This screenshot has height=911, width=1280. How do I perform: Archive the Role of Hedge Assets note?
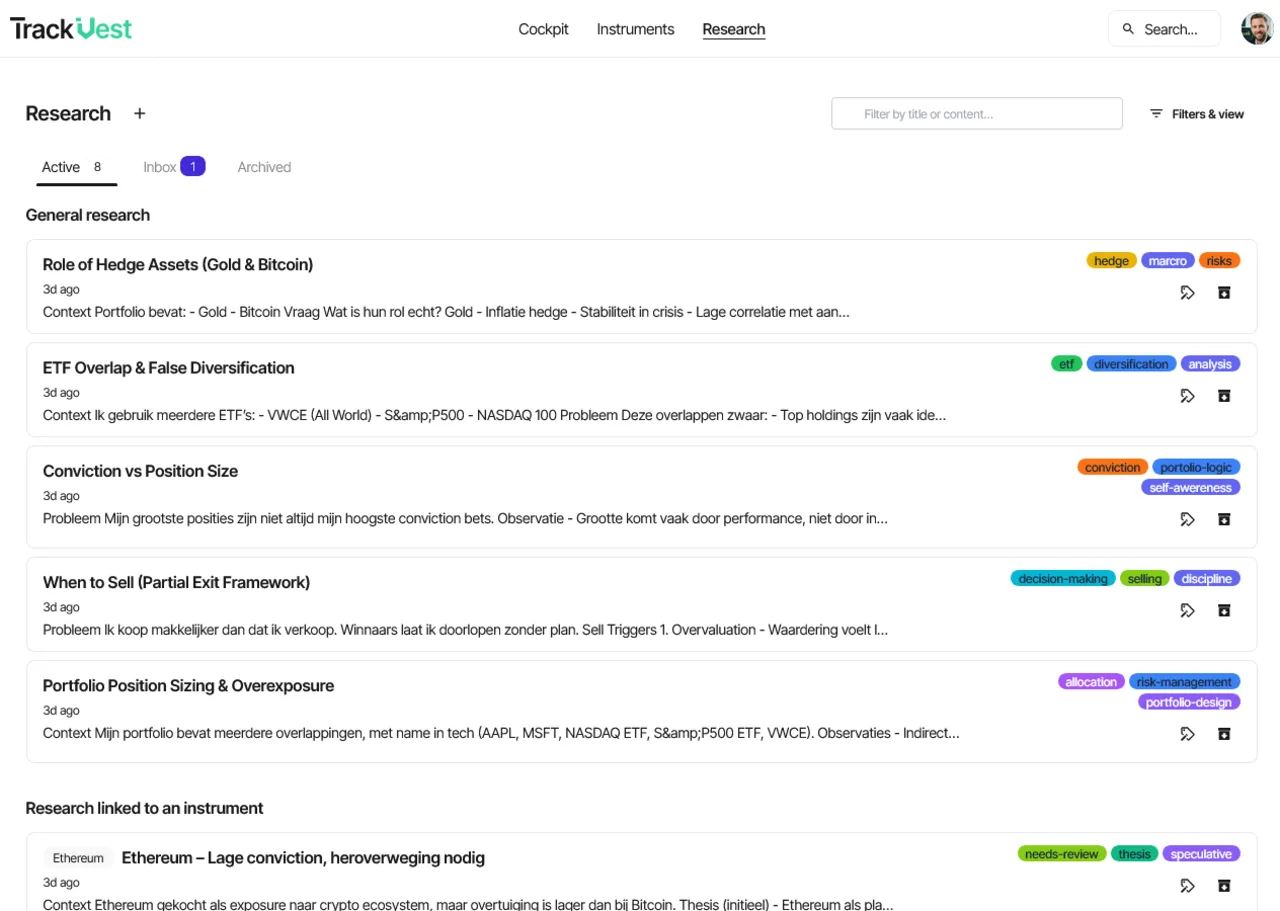1224,293
